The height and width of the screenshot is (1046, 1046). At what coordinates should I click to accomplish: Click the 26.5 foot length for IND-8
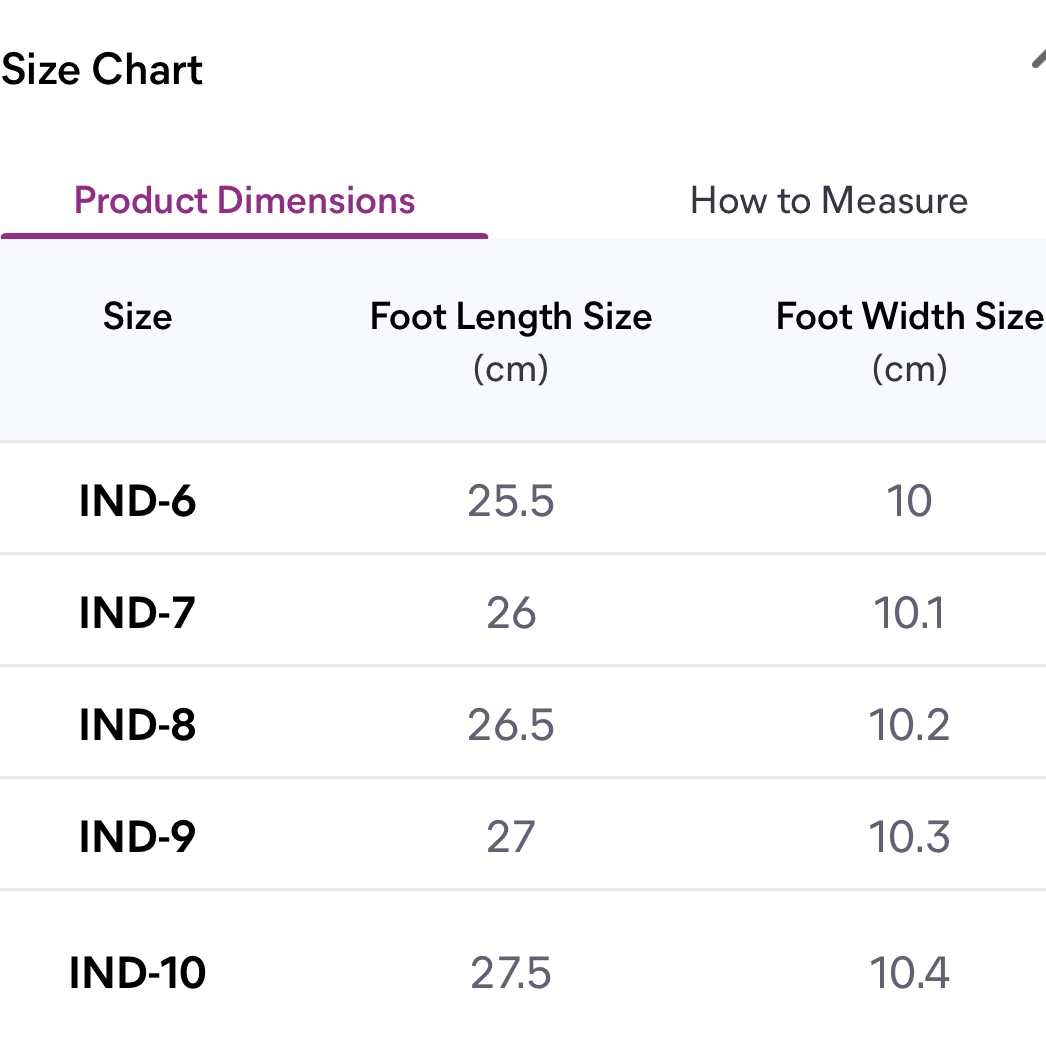click(x=511, y=725)
